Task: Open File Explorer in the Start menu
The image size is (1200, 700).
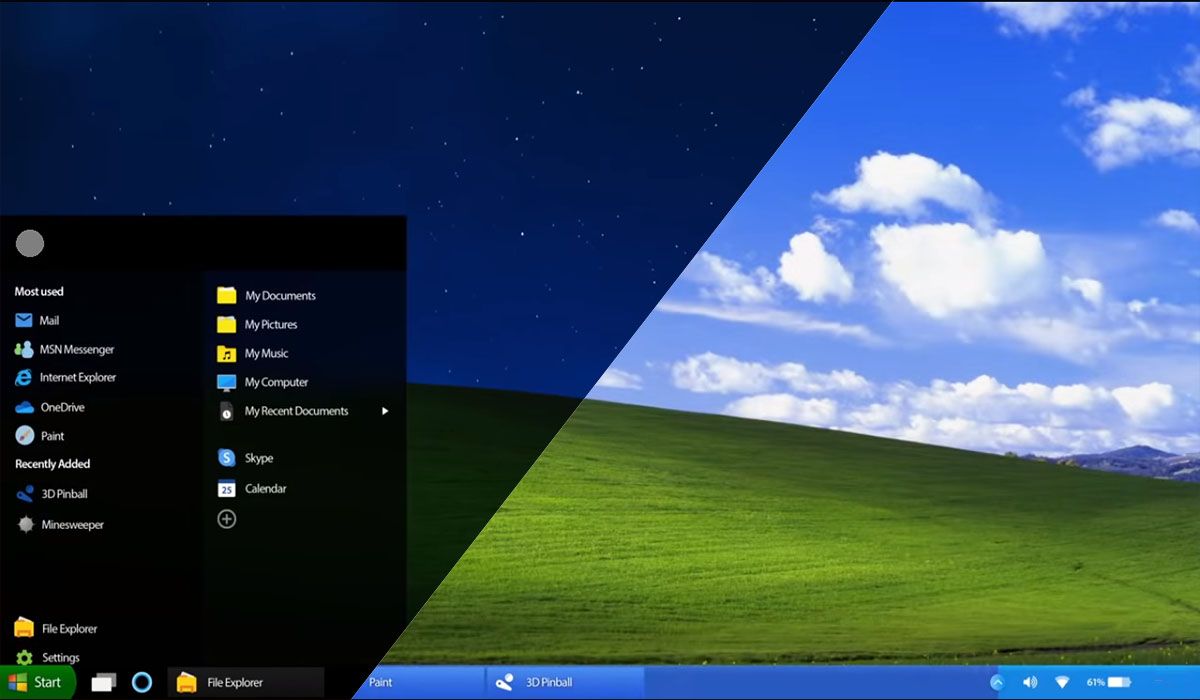Action: click(x=56, y=629)
